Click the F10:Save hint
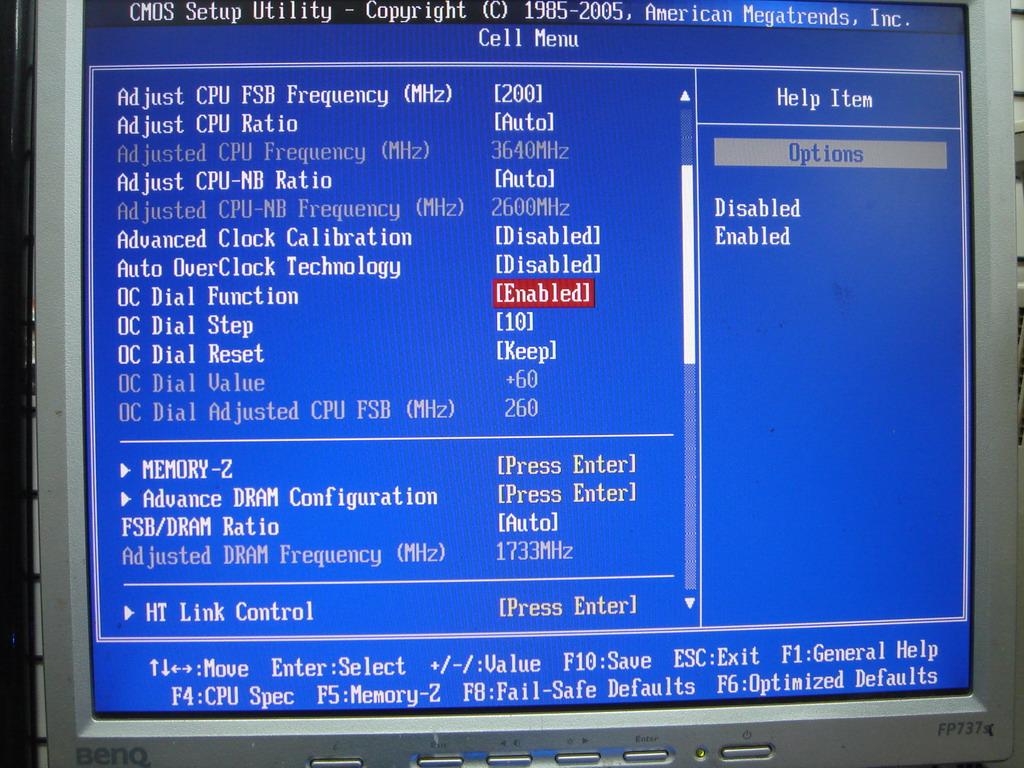The image size is (1024, 768). point(607,662)
